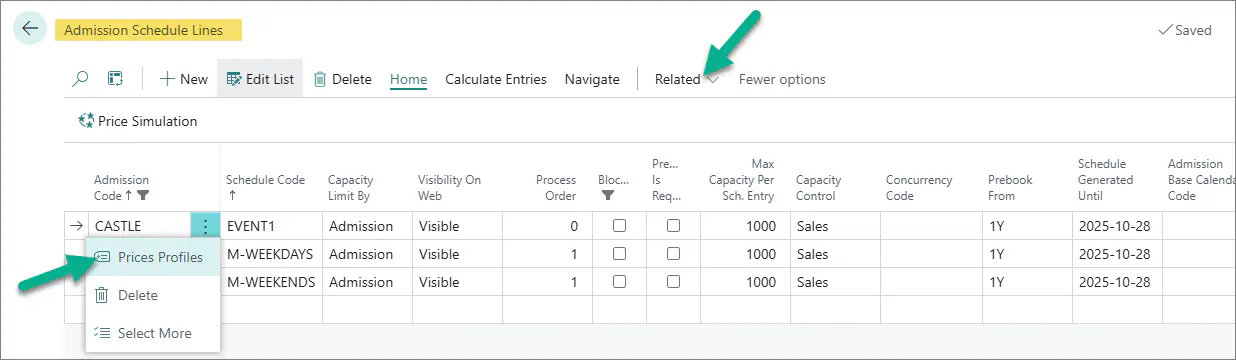Image resolution: width=1236 pixels, height=360 pixels.
Task: Click the three-dot menu on CASTLE row
Action: [205, 226]
